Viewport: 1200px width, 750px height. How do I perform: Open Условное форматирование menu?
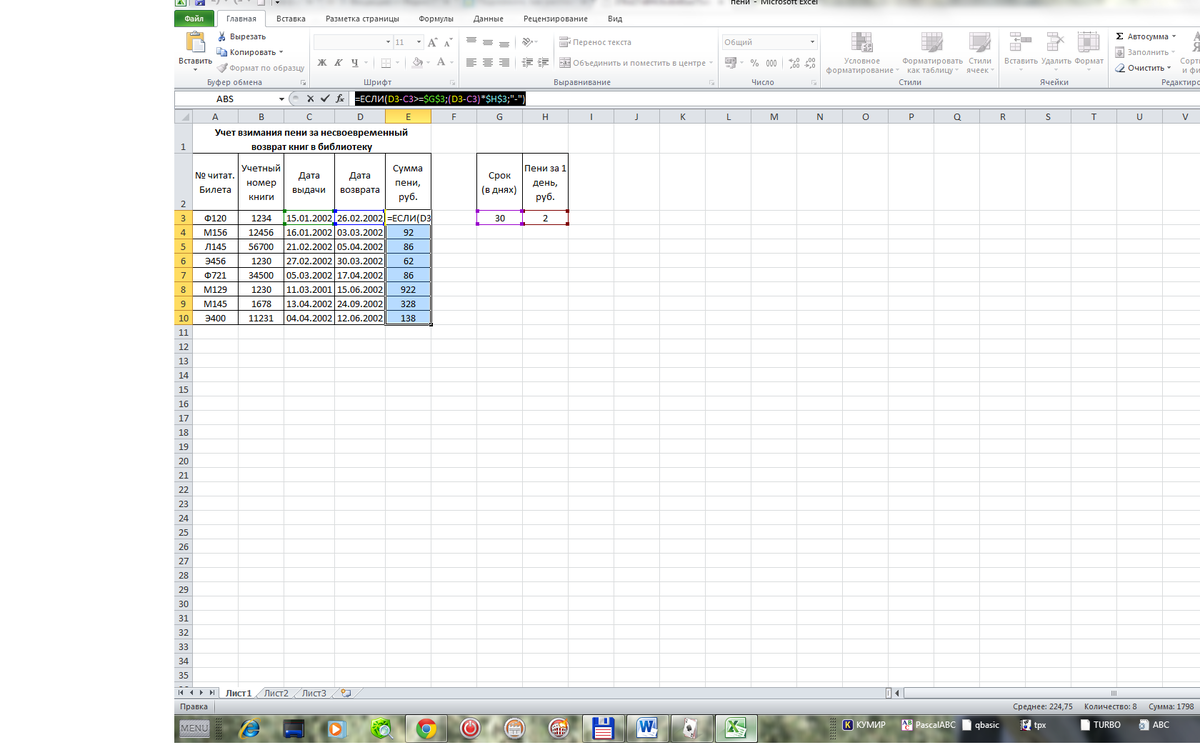coord(861,54)
